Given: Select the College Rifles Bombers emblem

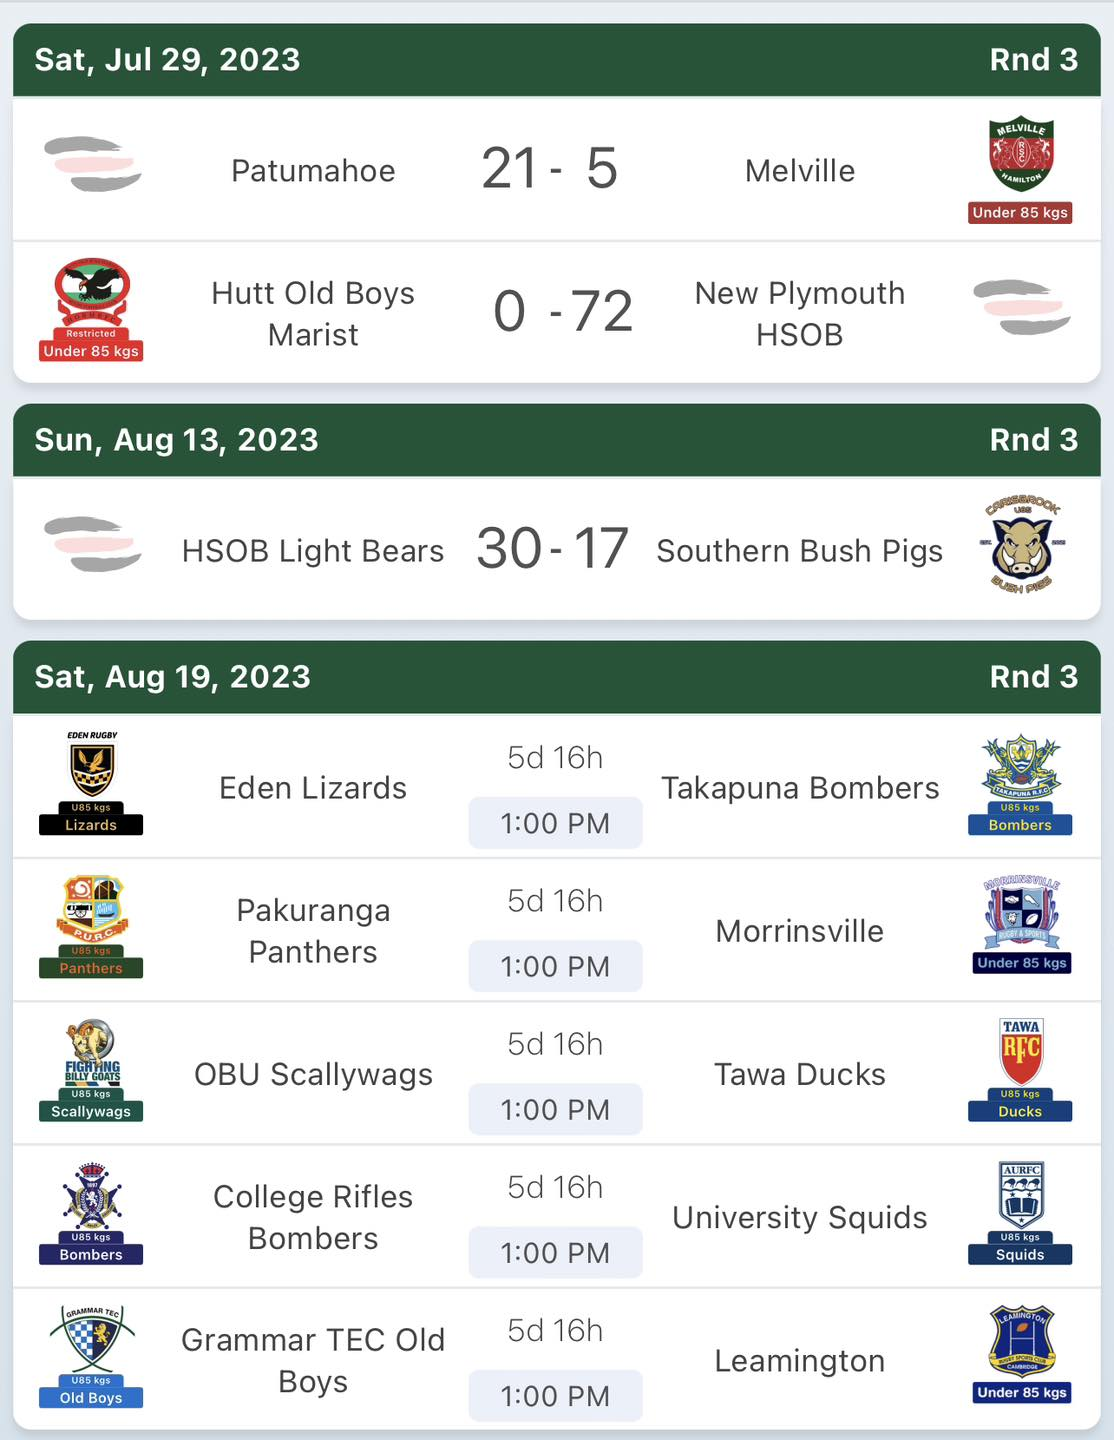Looking at the screenshot, I should pos(91,1213).
